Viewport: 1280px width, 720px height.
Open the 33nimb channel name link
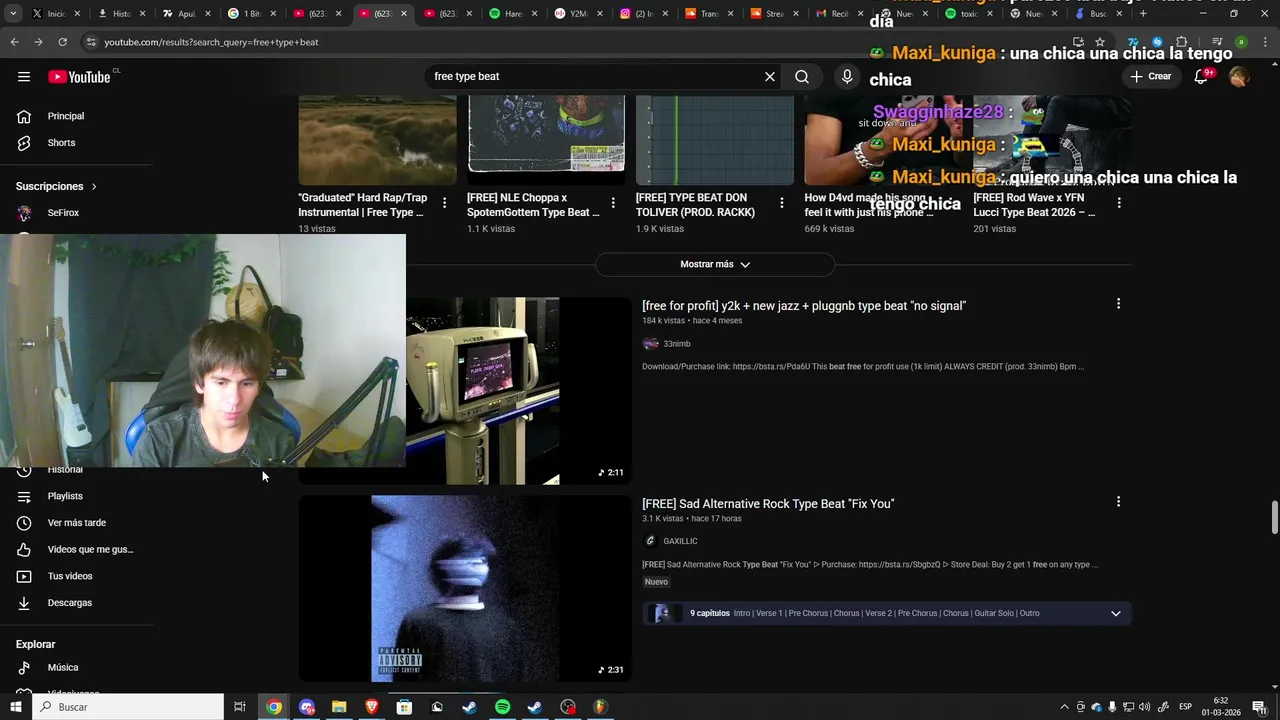coord(677,344)
